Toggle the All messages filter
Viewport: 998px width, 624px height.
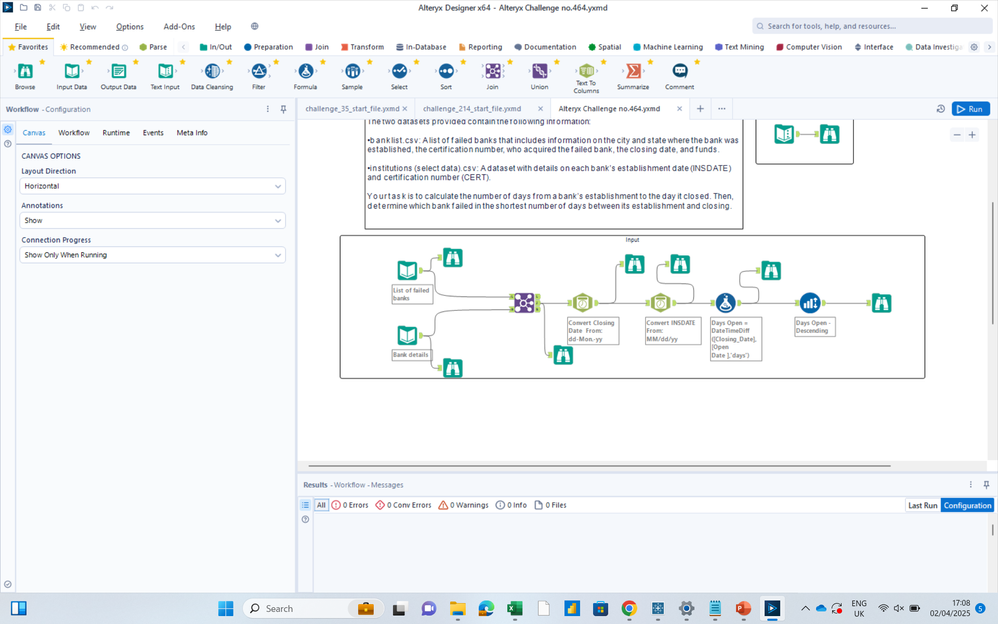(321, 505)
